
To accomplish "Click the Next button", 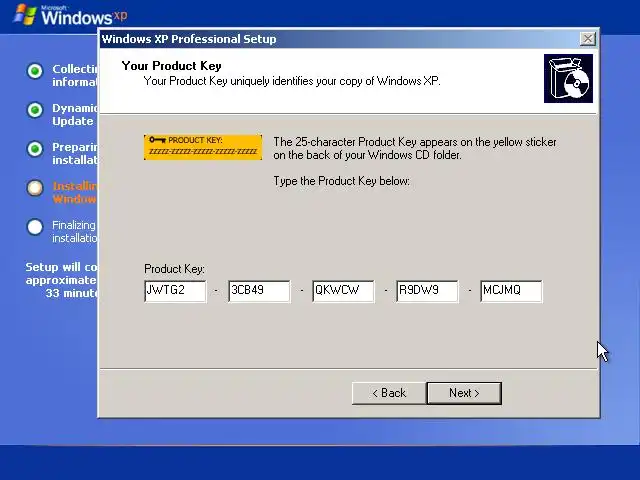I will coord(464,393).
